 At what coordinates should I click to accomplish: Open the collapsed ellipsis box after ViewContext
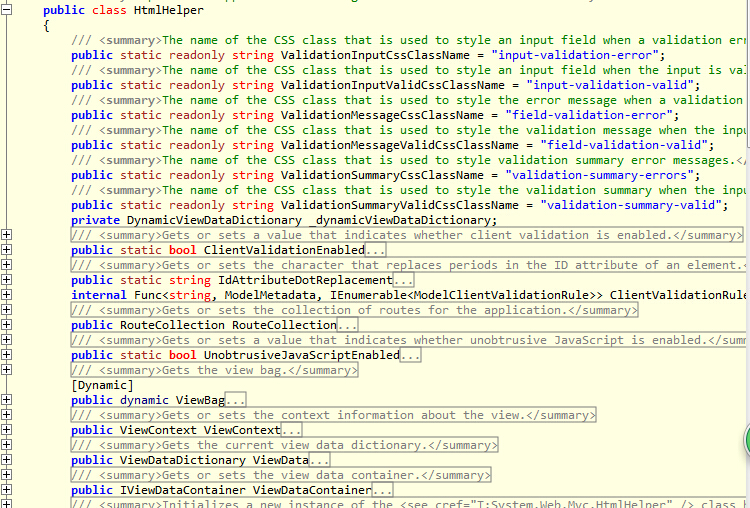[291, 431]
